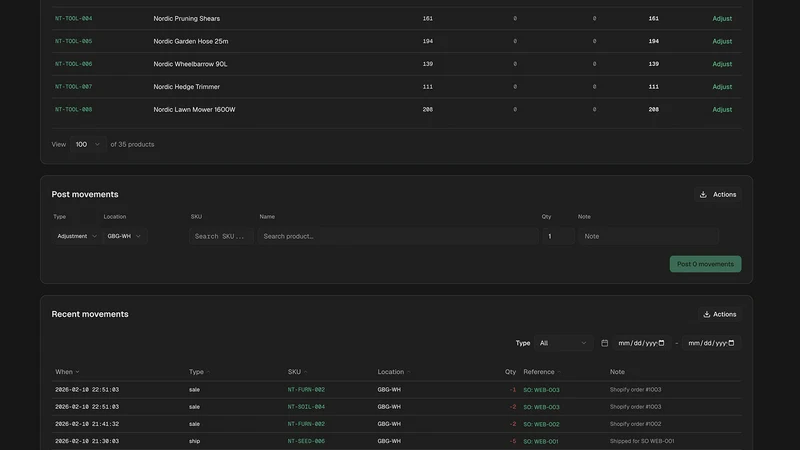Open SKU link NT-TOOL-007
Viewport: 800px width, 450px height.
73,87
